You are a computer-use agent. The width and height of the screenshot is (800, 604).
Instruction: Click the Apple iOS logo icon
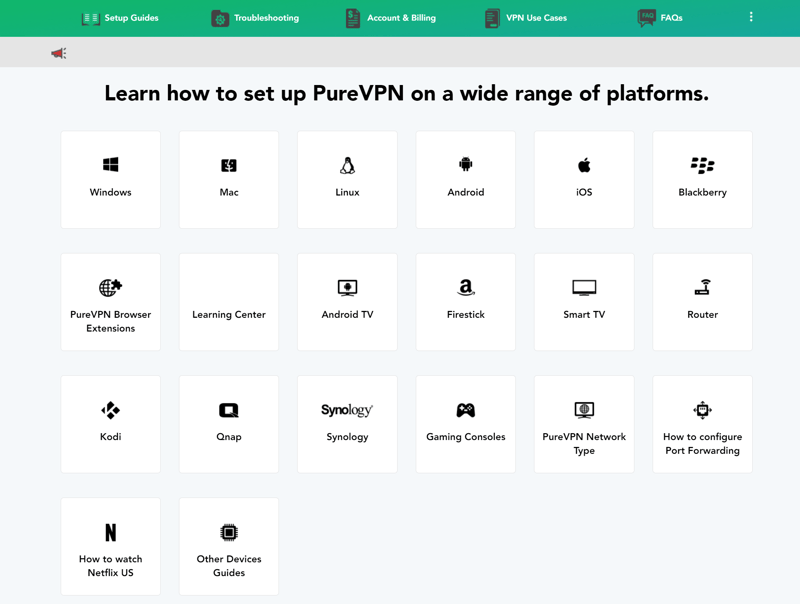click(584, 165)
